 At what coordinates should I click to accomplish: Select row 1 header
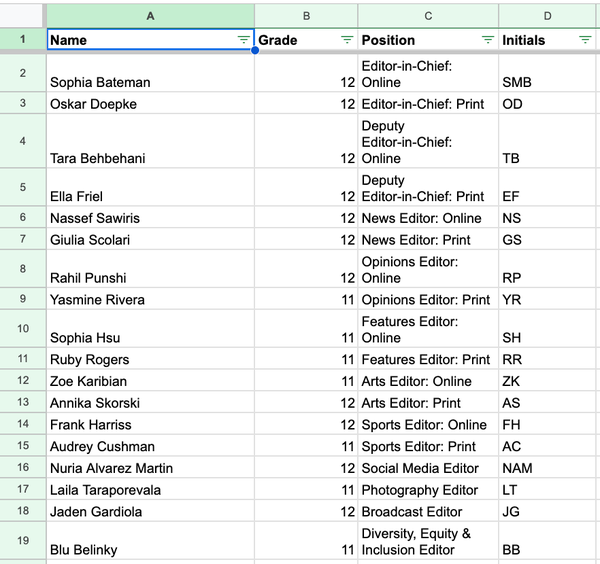point(23,40)
